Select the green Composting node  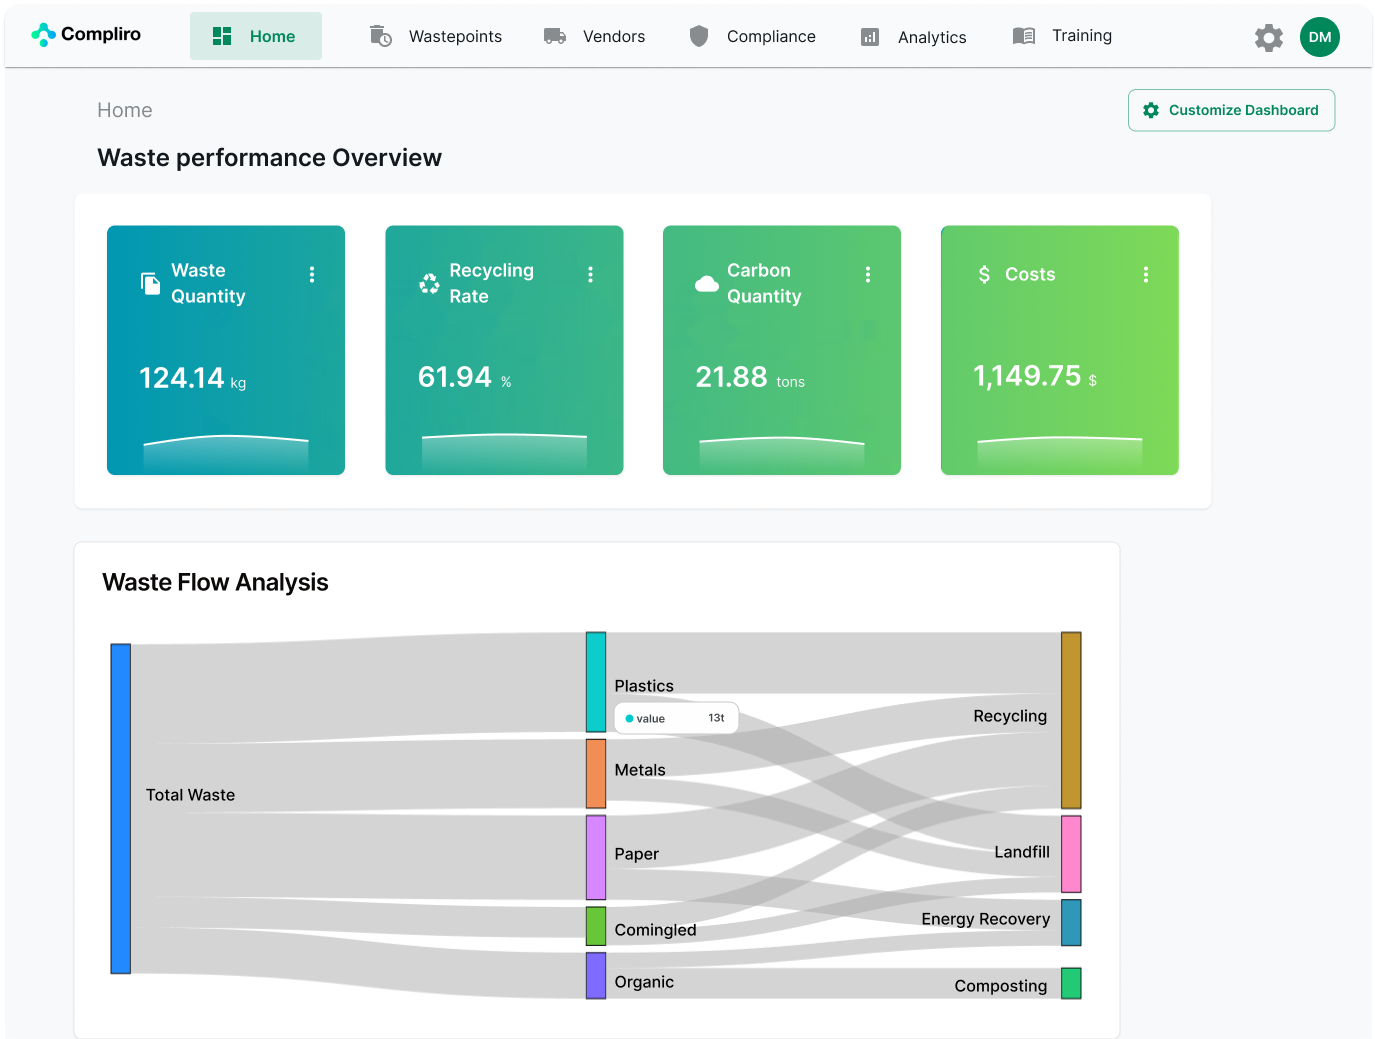click(x=1071, y=983)
